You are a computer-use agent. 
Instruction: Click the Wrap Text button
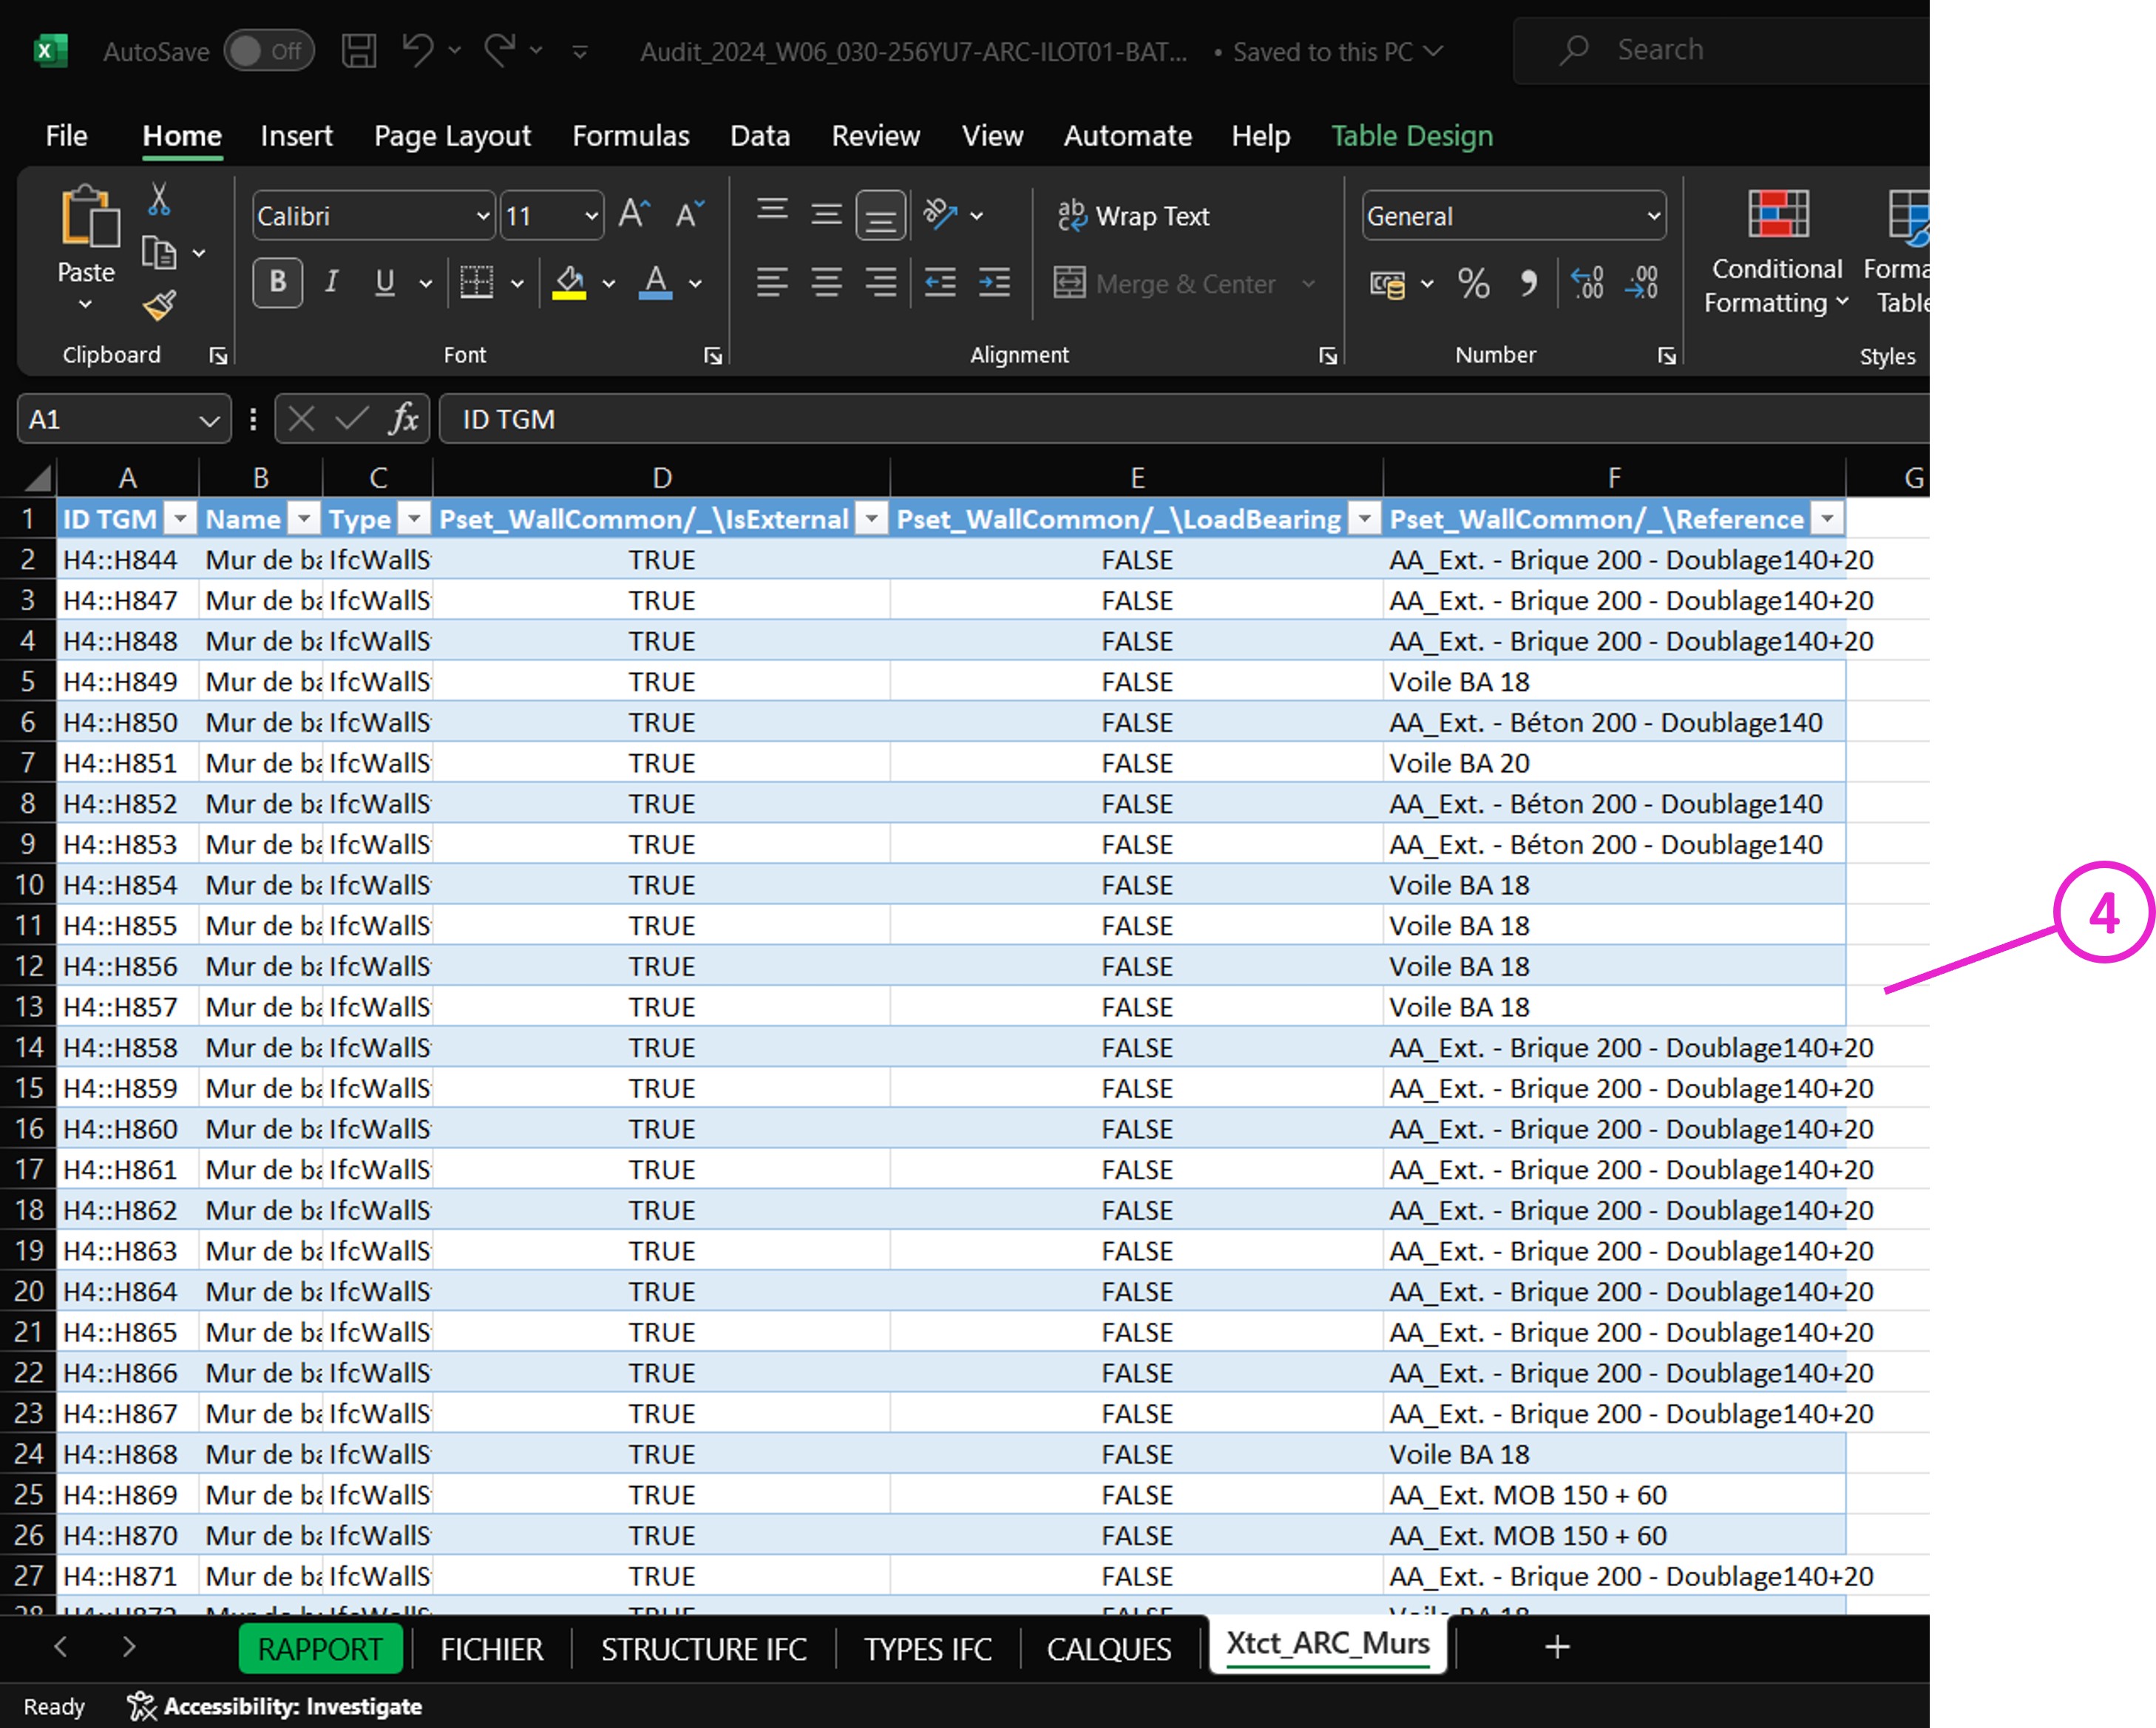[1134, 216]
